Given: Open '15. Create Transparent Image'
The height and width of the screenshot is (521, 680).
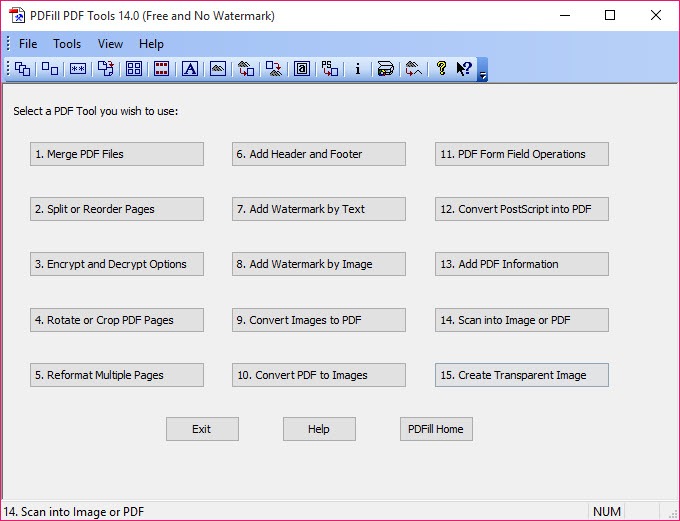Looking at the screenshot, I should coord(522,375).
